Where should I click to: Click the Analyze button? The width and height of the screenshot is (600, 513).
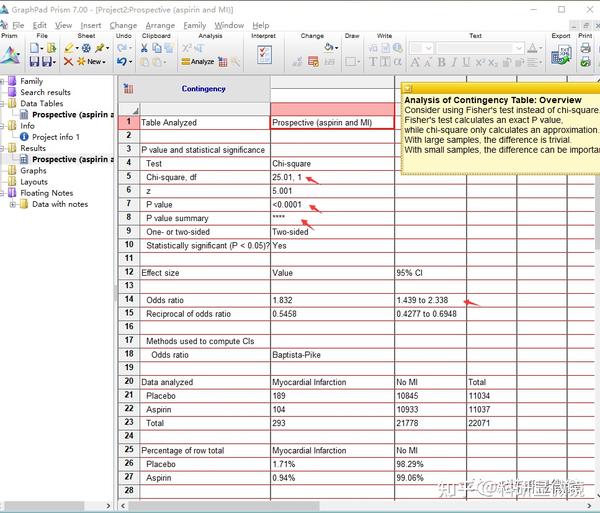(197, 61)
